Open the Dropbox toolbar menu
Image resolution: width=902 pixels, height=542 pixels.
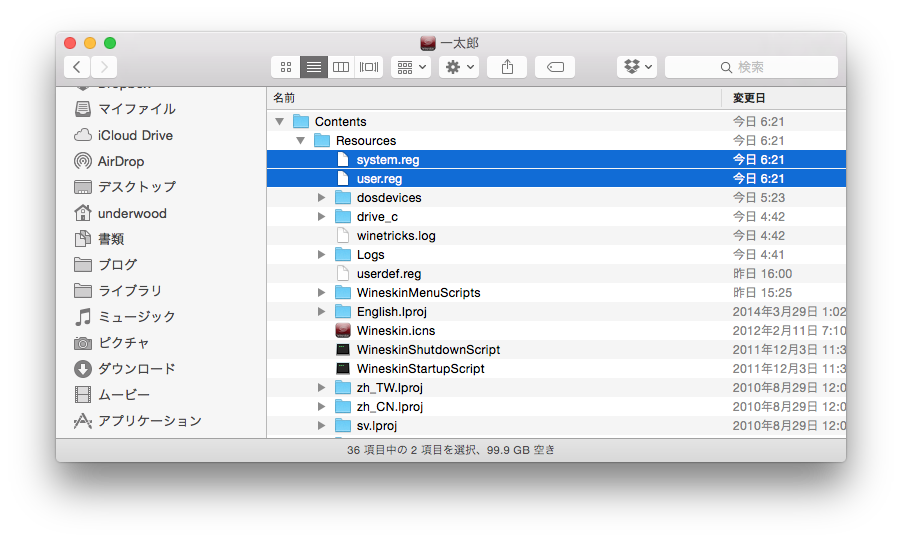(x=637, y=67)
